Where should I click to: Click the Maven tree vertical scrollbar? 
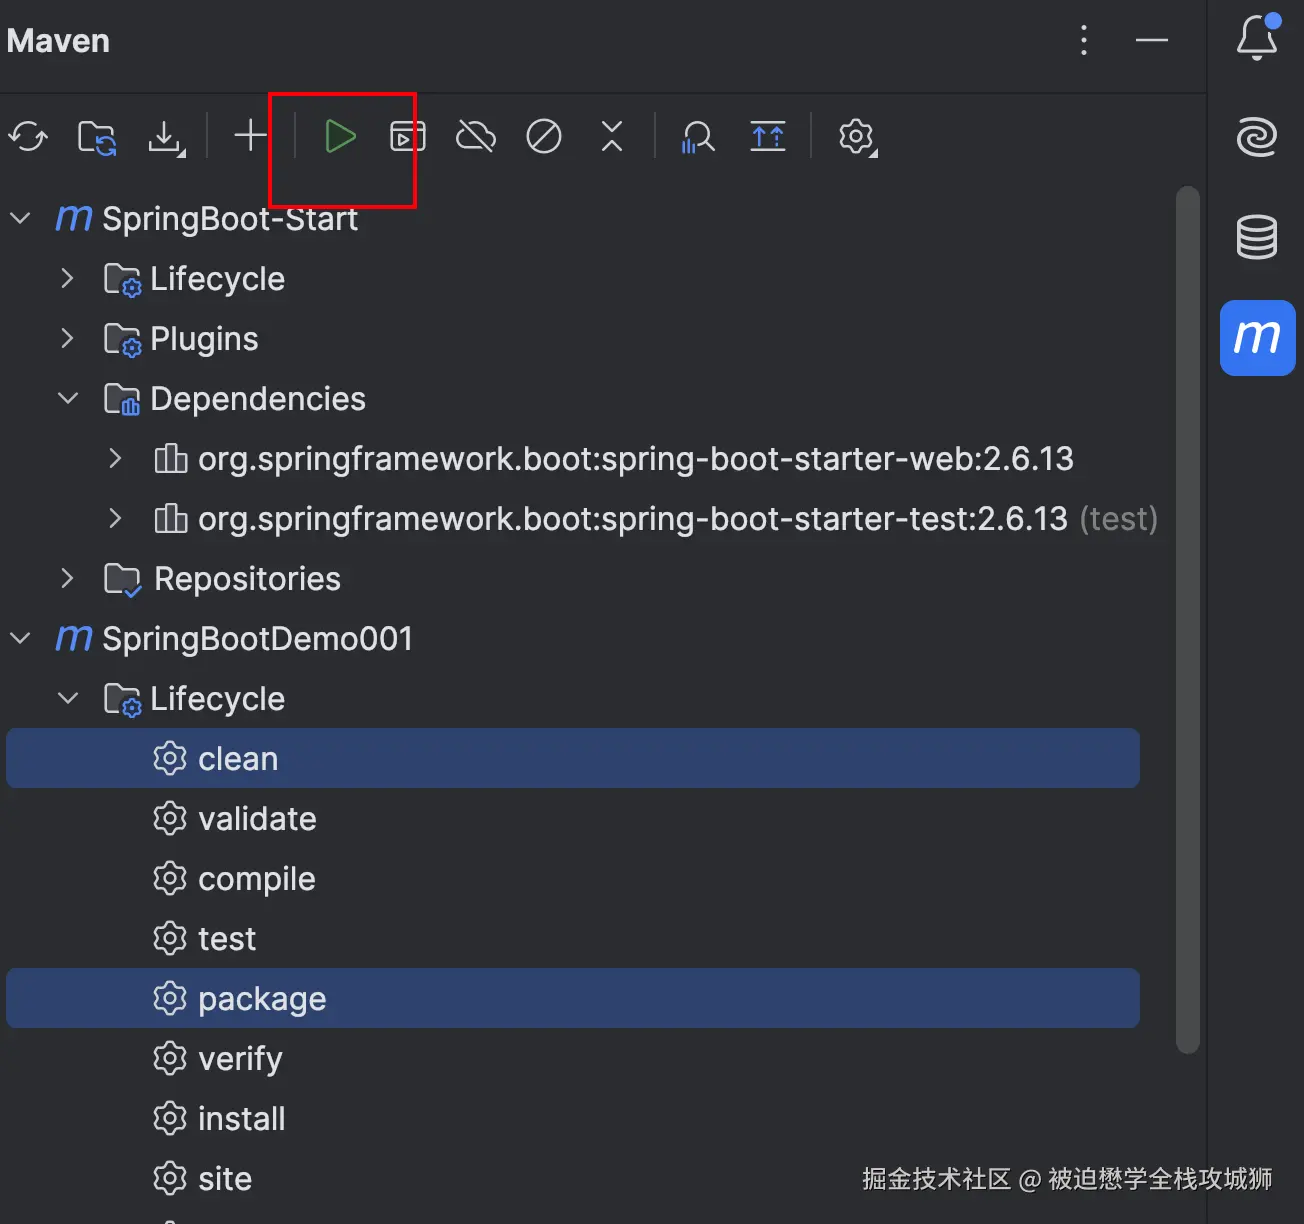pyautogui.click(x=1188, y=620)
